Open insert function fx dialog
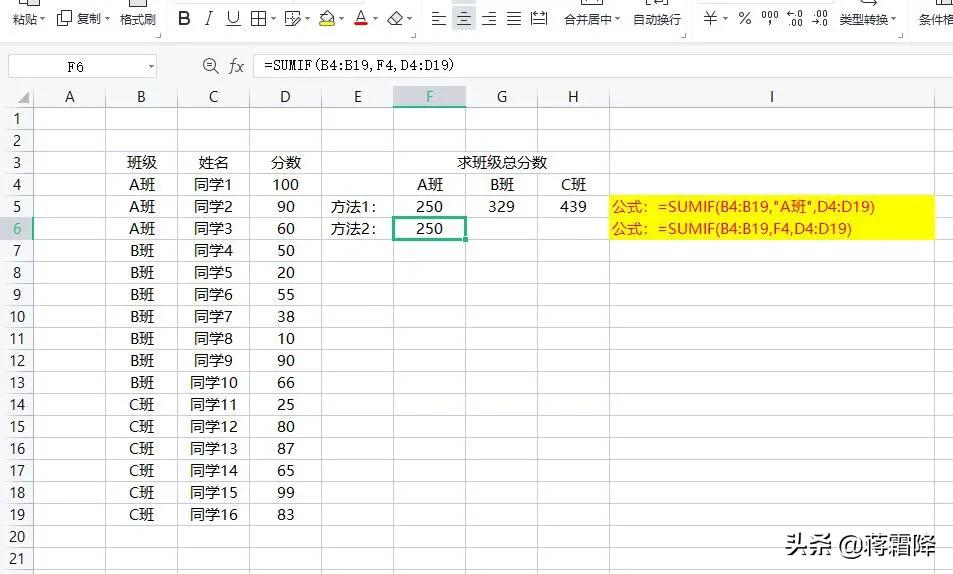 pyautogui.click(x=236, y=66)
